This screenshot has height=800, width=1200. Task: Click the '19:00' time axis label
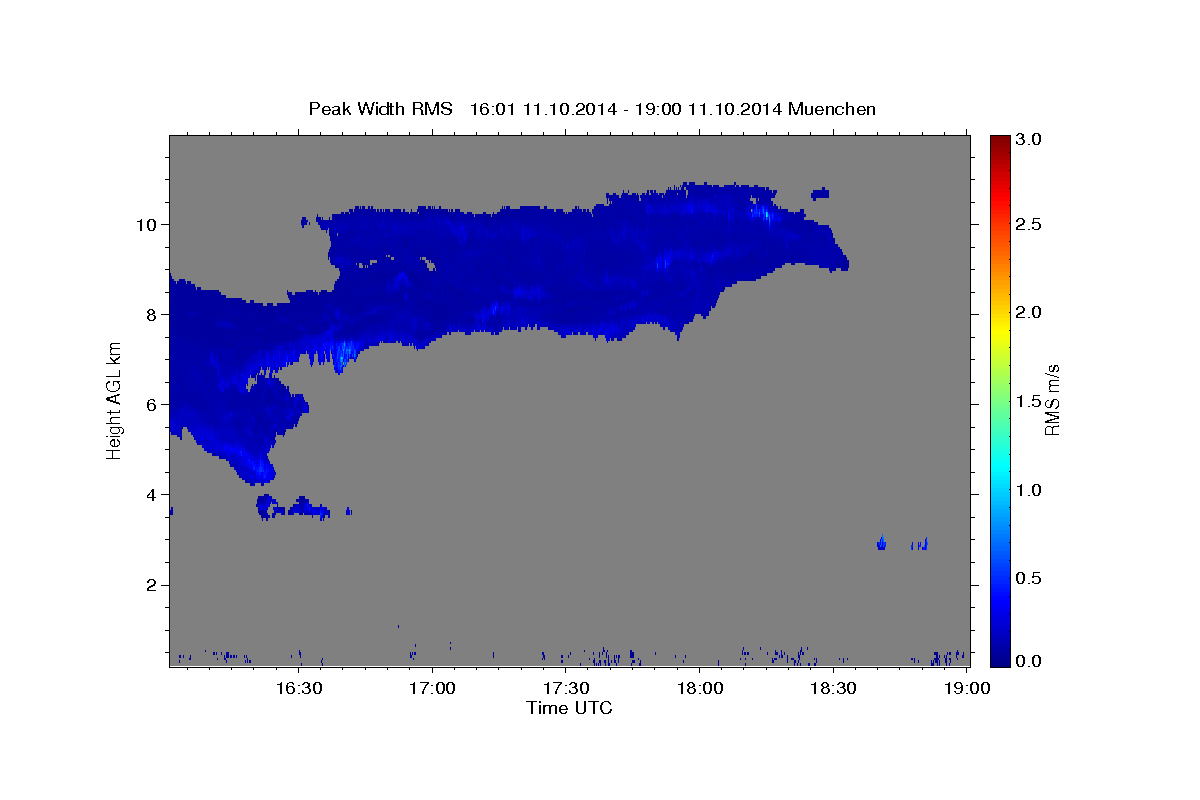click(x=966, y=688)
